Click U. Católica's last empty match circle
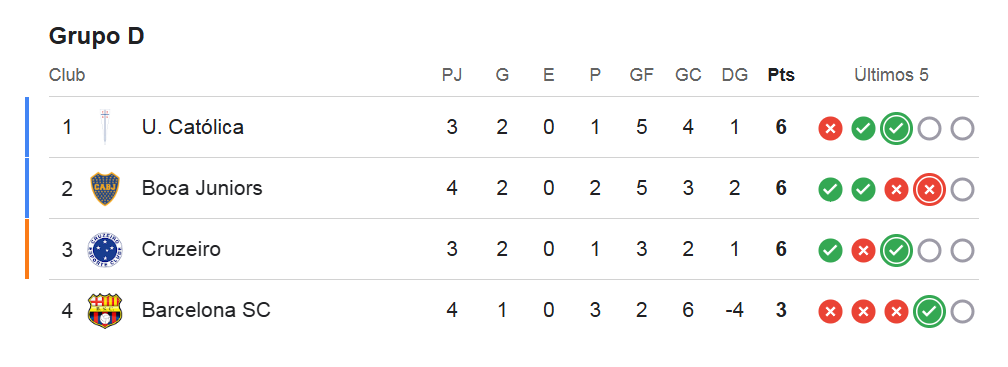This screenshot has width=1008, height=367. click(x=962, y=129)
